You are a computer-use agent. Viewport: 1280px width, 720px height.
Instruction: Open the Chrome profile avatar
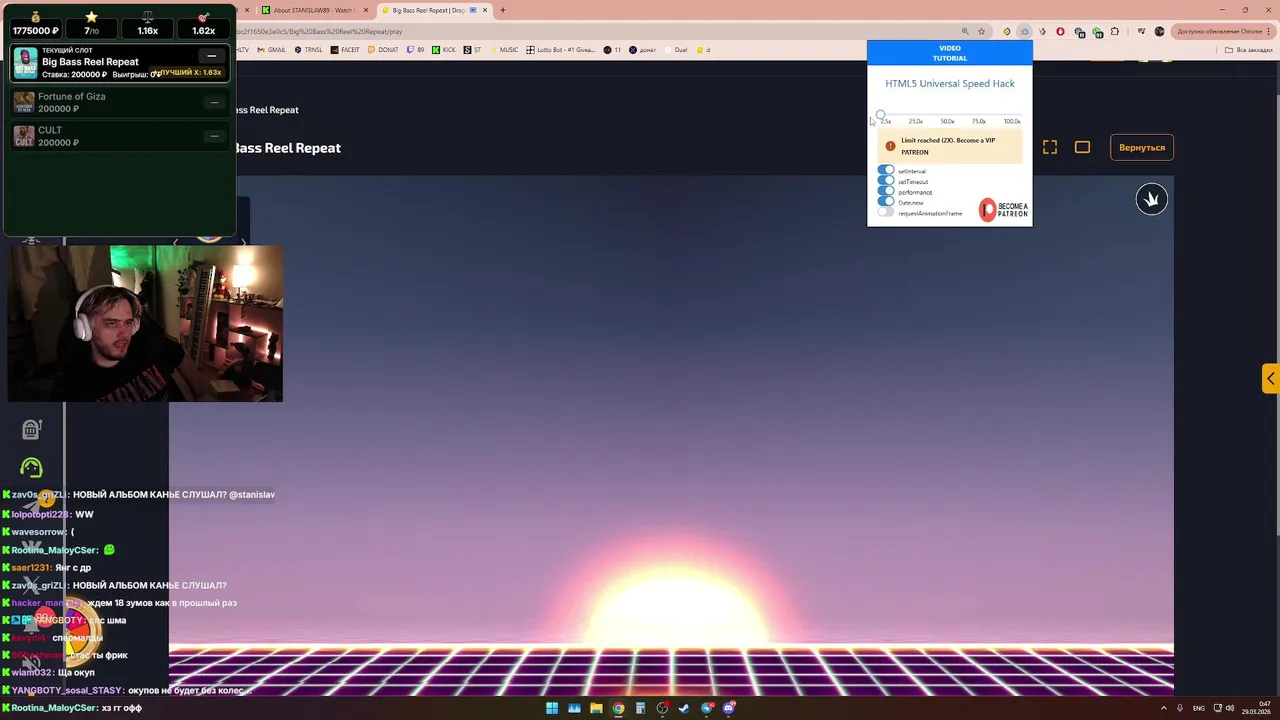click(1160, 31)
